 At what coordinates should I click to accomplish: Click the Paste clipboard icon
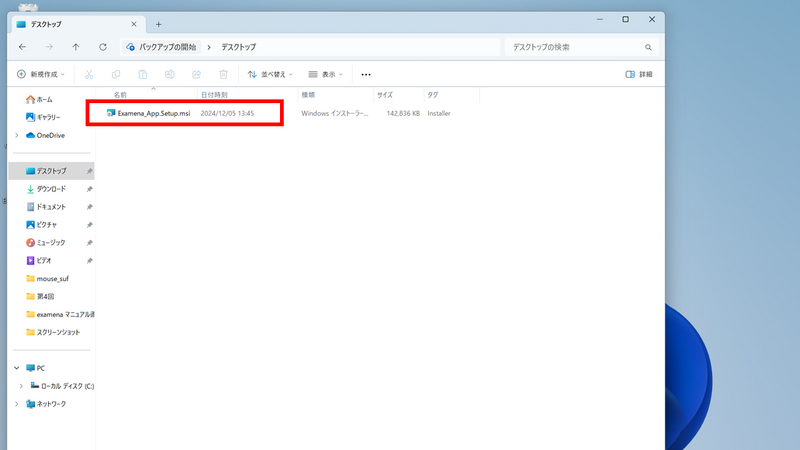pyautogui.click(x=143, y=74)
